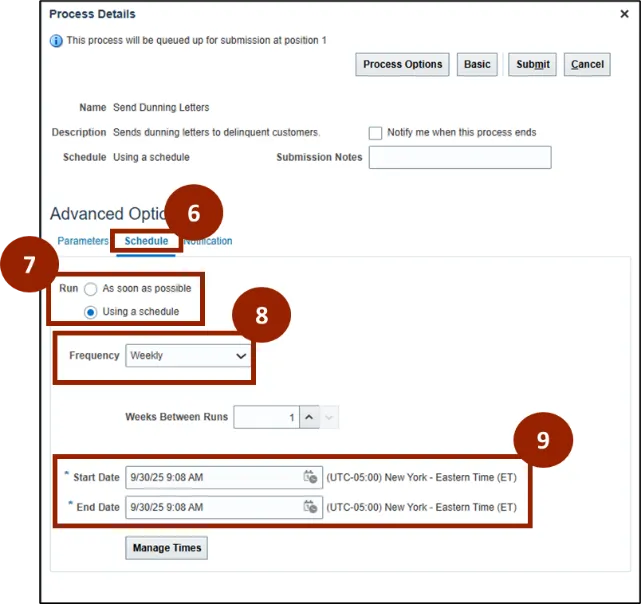Switch to the Notification tab
Image resolution: width=641 pixels, height=604 pixels.
[208, 241]
